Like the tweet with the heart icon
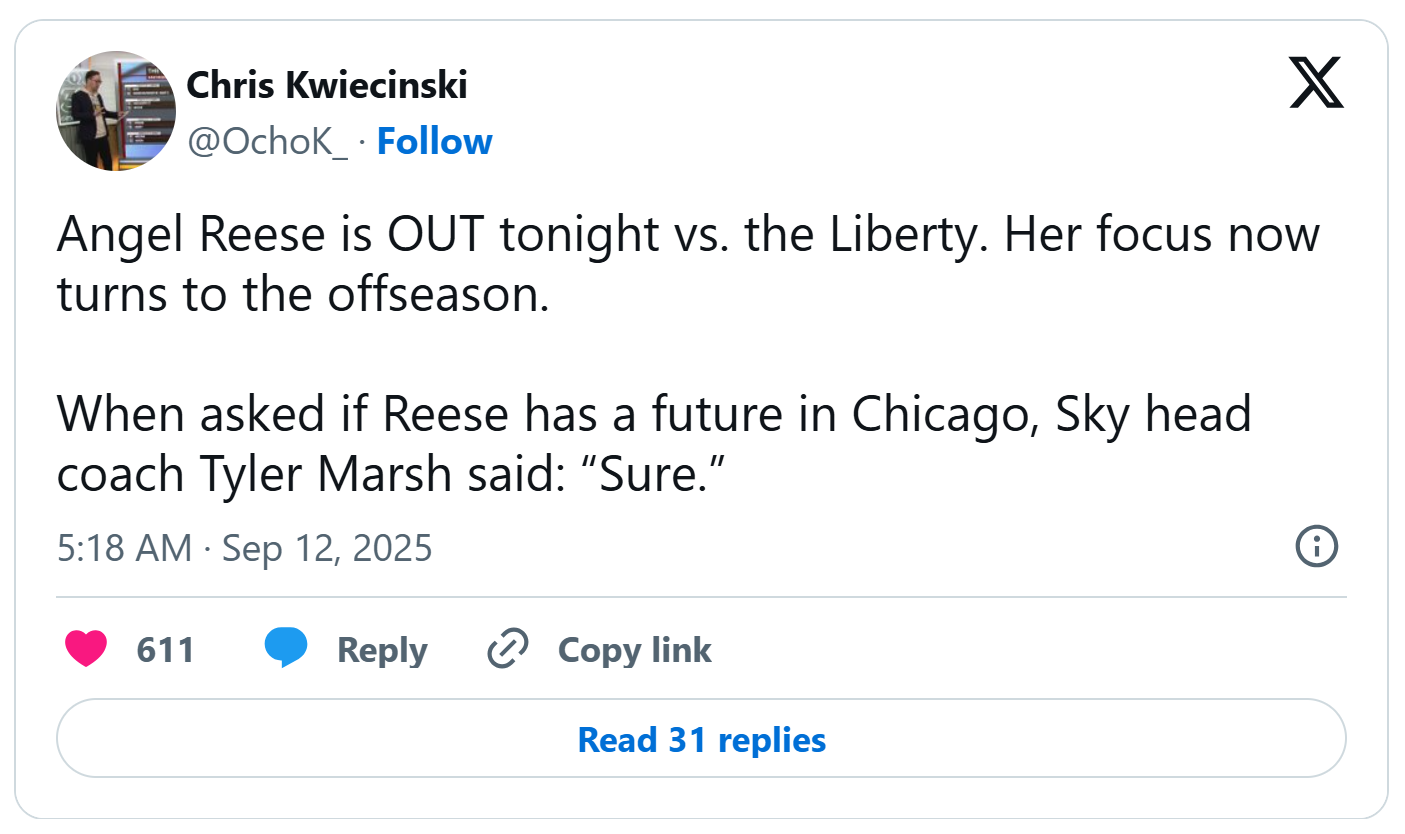 tap(86, 650)
